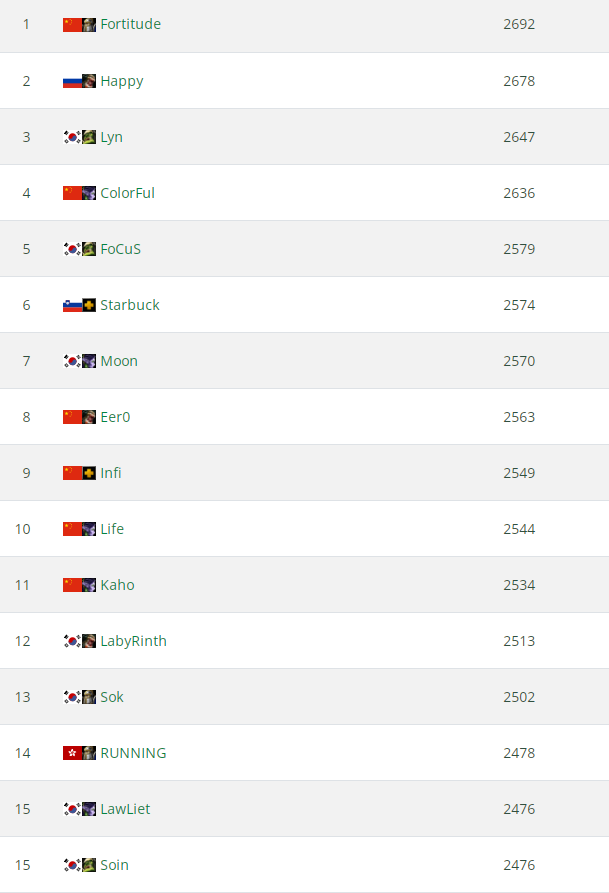
Task: Go to Eer0's player profile
Action: tap(115, 417)
